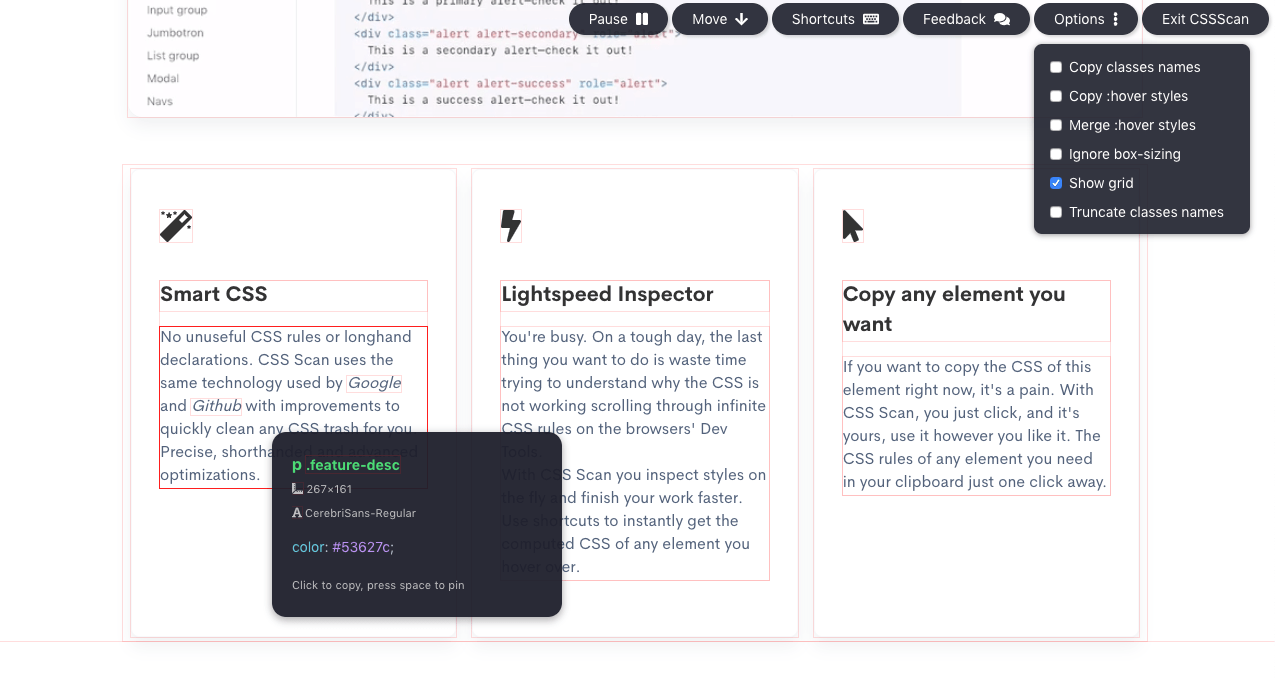
Task: Click the Move toolbar button
Action: (720, 19)
